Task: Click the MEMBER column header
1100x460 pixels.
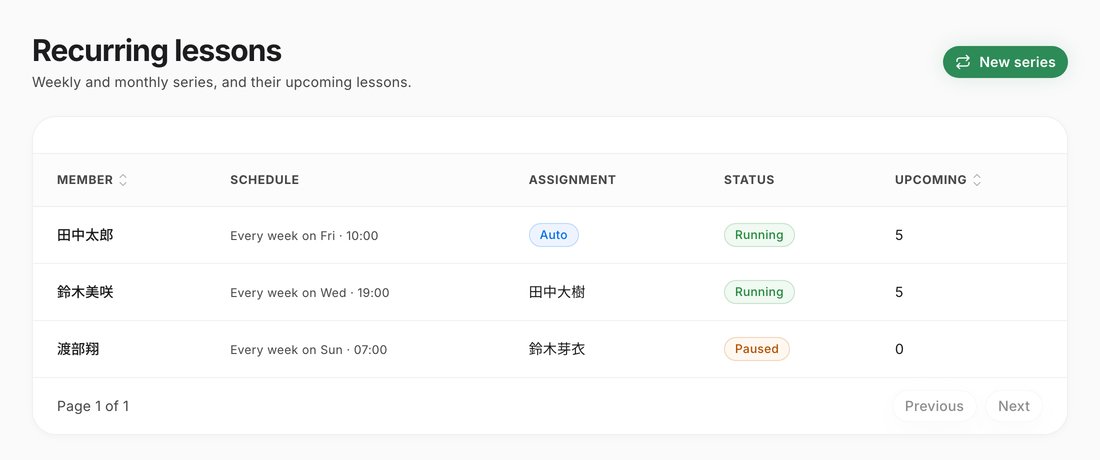Action: pos(85,180)
